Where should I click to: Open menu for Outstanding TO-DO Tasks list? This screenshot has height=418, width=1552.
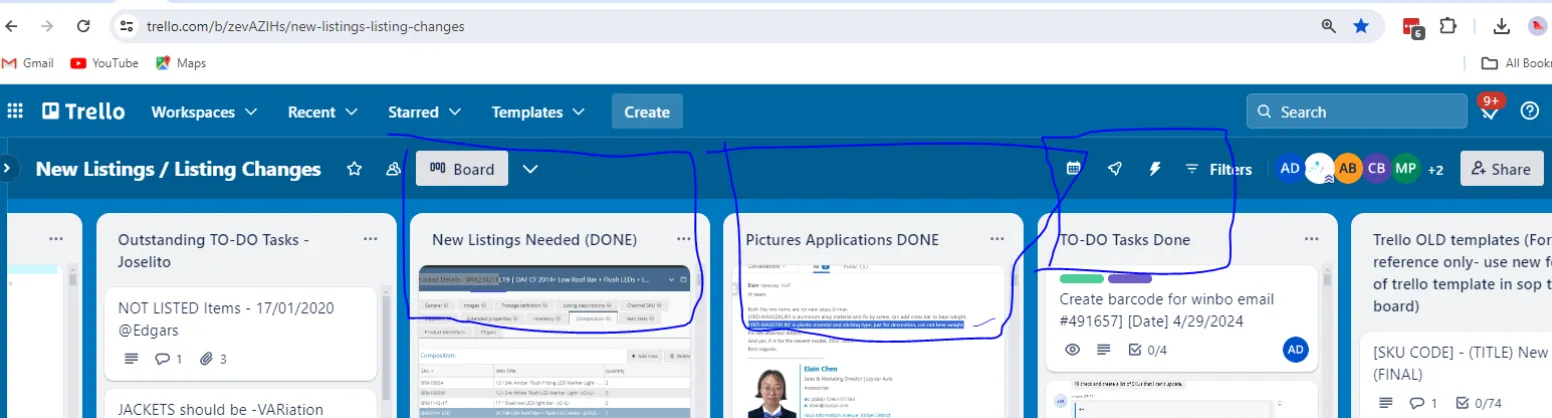click(371, 239)
